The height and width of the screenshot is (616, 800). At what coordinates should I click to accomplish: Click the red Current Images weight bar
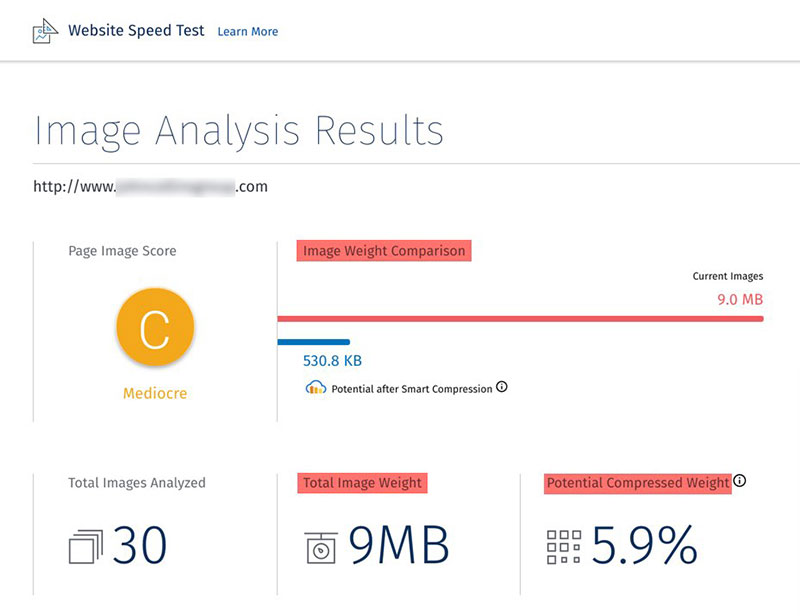(x=520, y=319)
